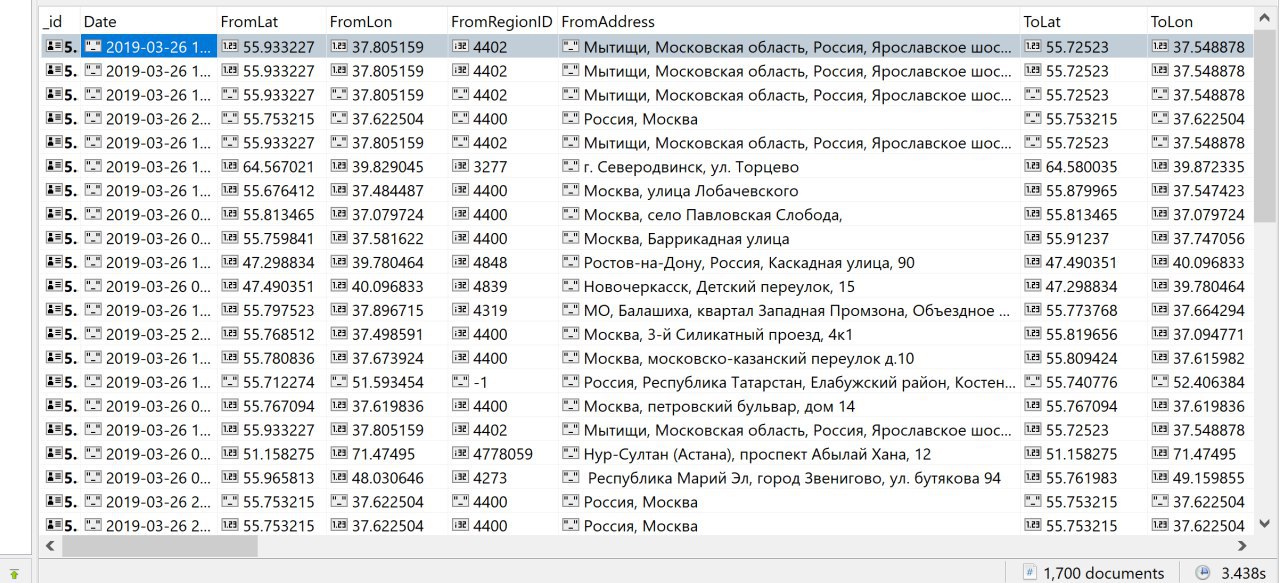Click the document count icon in status bar
The height and width of the screenshot is (583, 1280).
1029,573
